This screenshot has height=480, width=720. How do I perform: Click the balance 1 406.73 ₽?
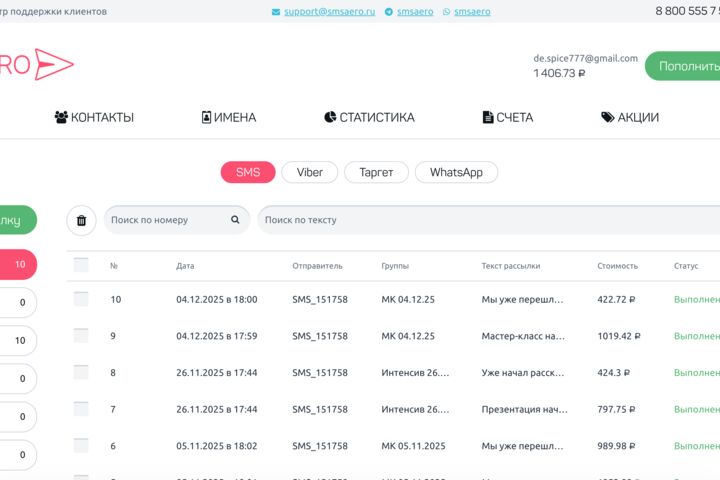pyautogui.click(x=559, y=73)
